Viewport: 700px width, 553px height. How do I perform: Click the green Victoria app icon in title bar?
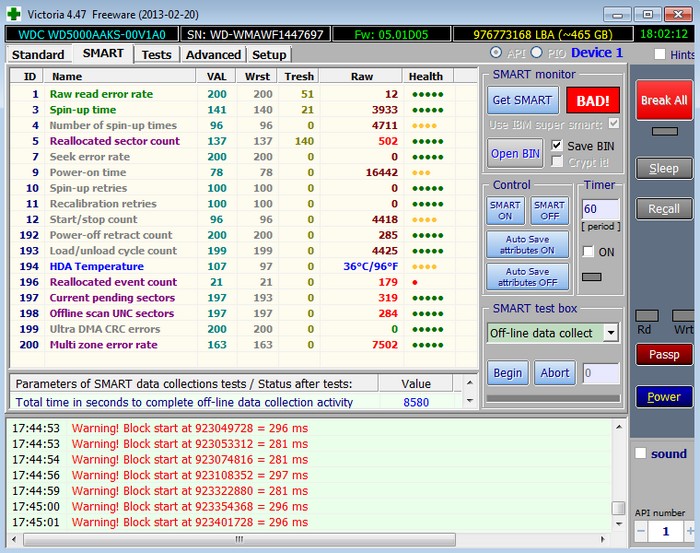click(15, 12)
